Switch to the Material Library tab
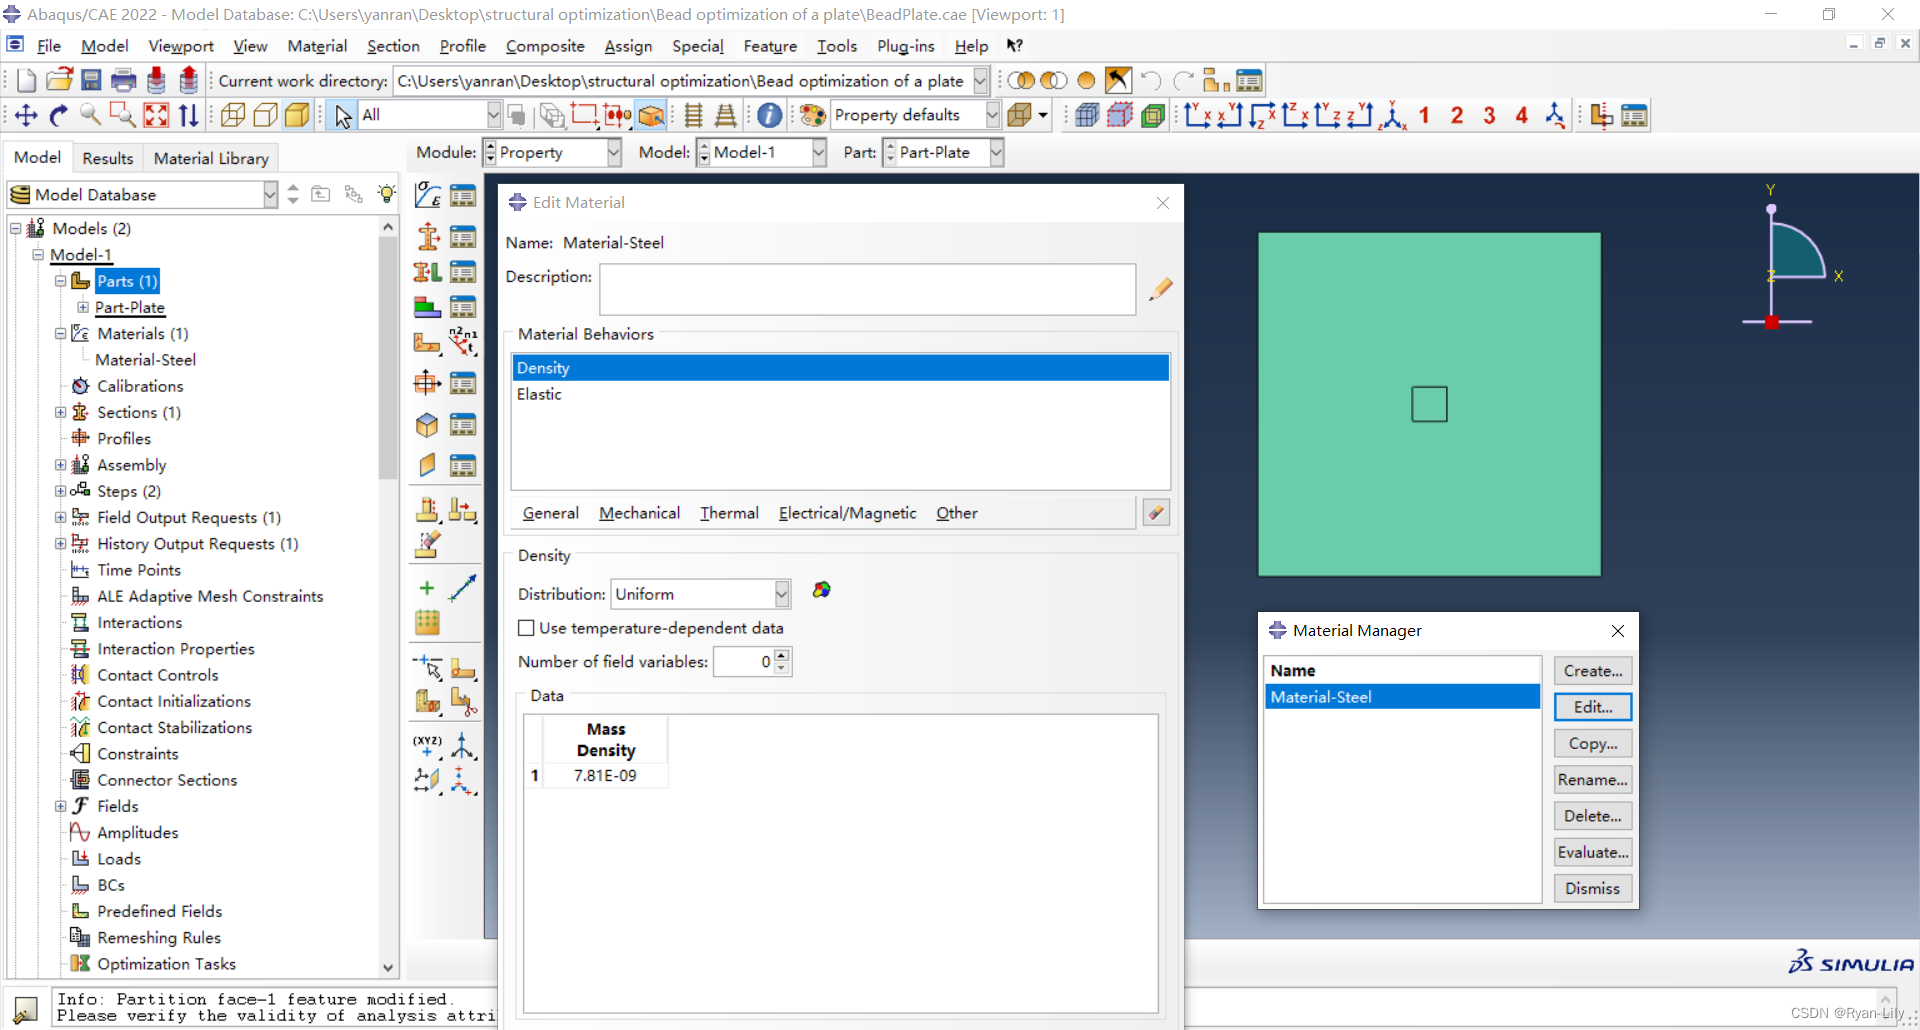The image size is (1920, 1030). point(211,158)
